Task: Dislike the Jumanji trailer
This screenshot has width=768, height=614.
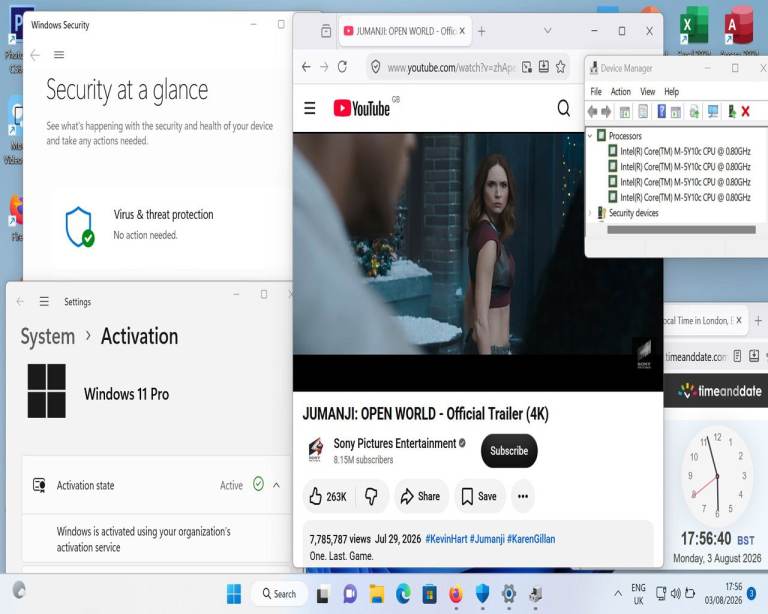Action: [371, 496]
